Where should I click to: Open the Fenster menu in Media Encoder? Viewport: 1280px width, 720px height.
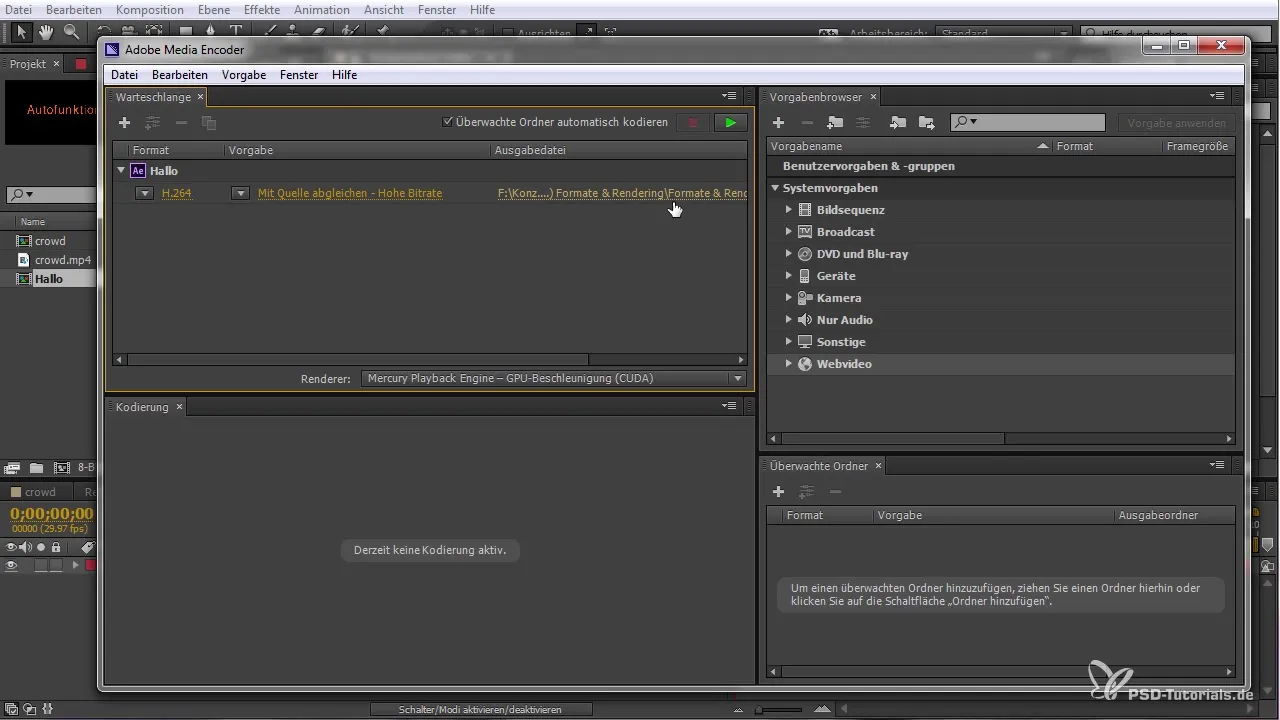(299, 75)
